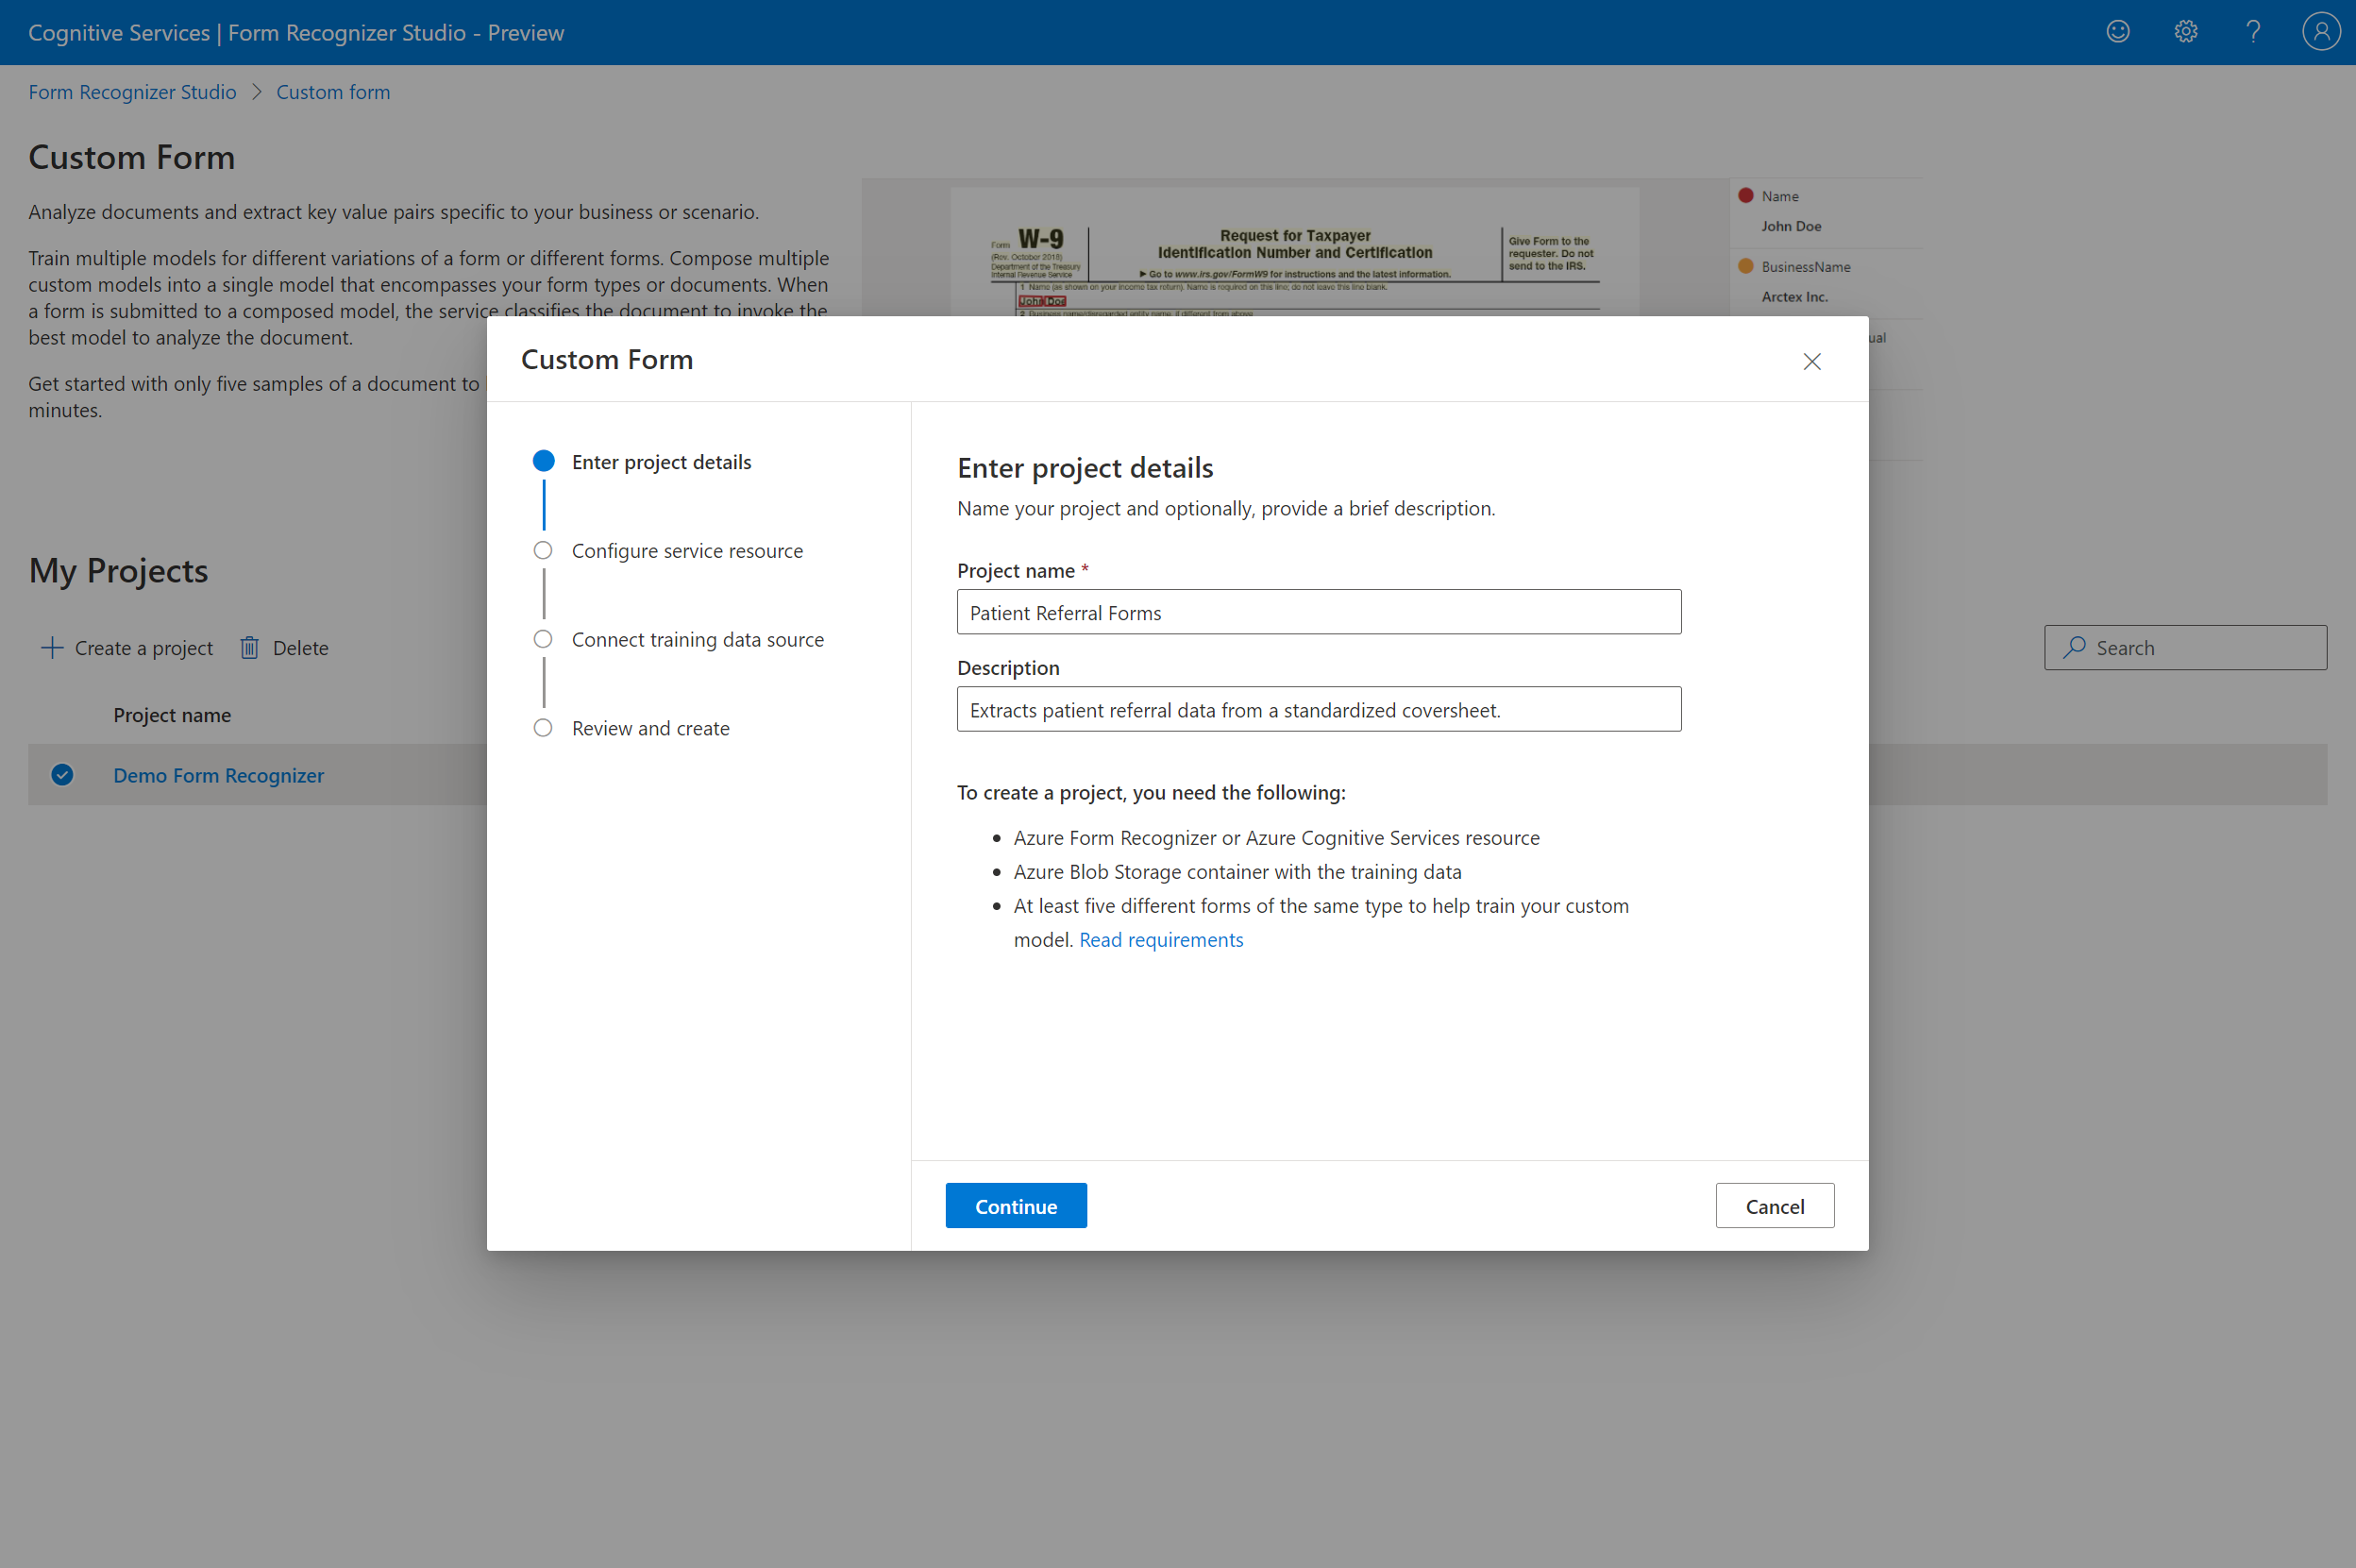Click Custom form breadcrumb link
This screenshot has height=1568, width=2356.
[x=333, y=92]
